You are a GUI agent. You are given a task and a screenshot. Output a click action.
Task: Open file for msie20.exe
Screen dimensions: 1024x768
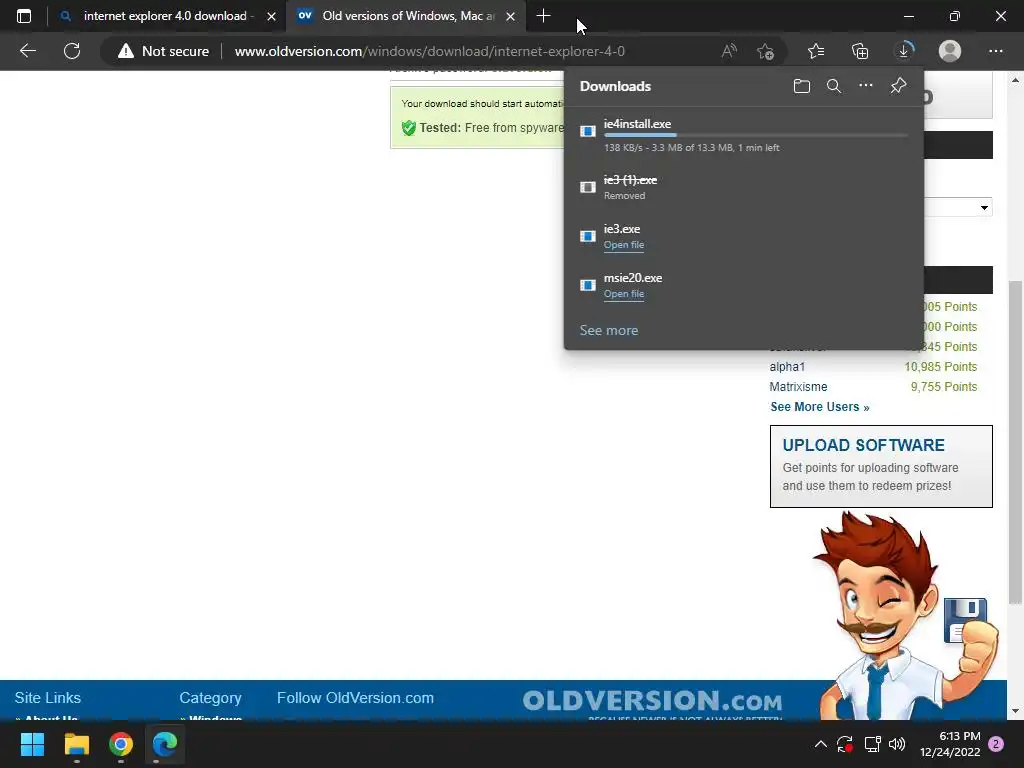(624, 294)
